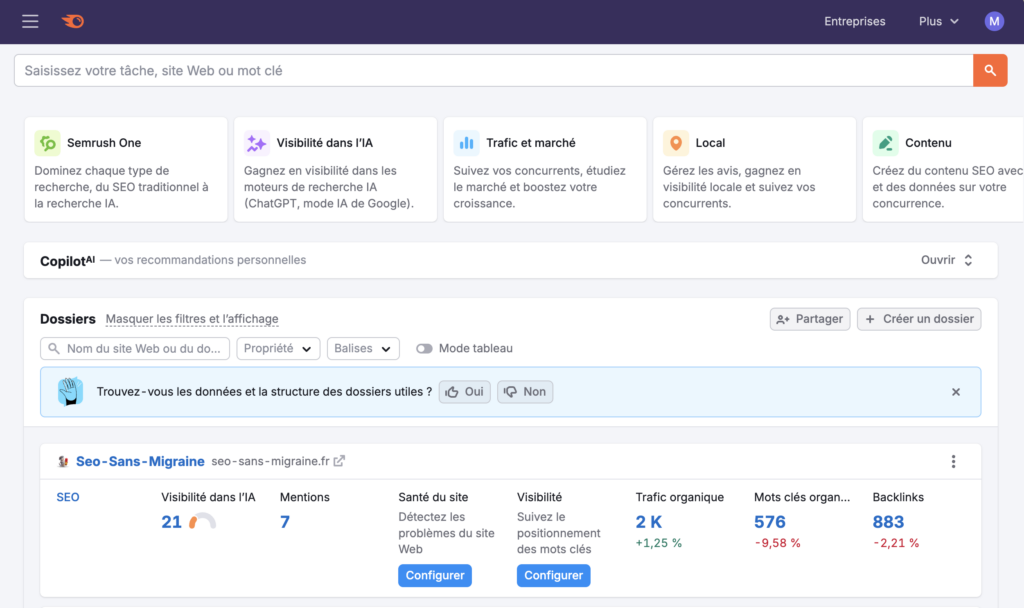Viewport: 1024px width, 608px height.
Task: Open the hamburger navigation menu
Action: click(x=30, y=22)
